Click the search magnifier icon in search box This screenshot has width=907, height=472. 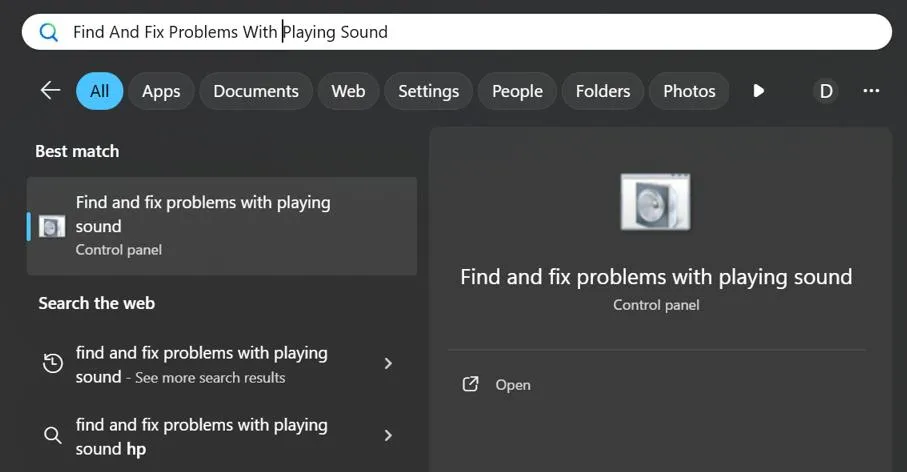tap(48, 32)
